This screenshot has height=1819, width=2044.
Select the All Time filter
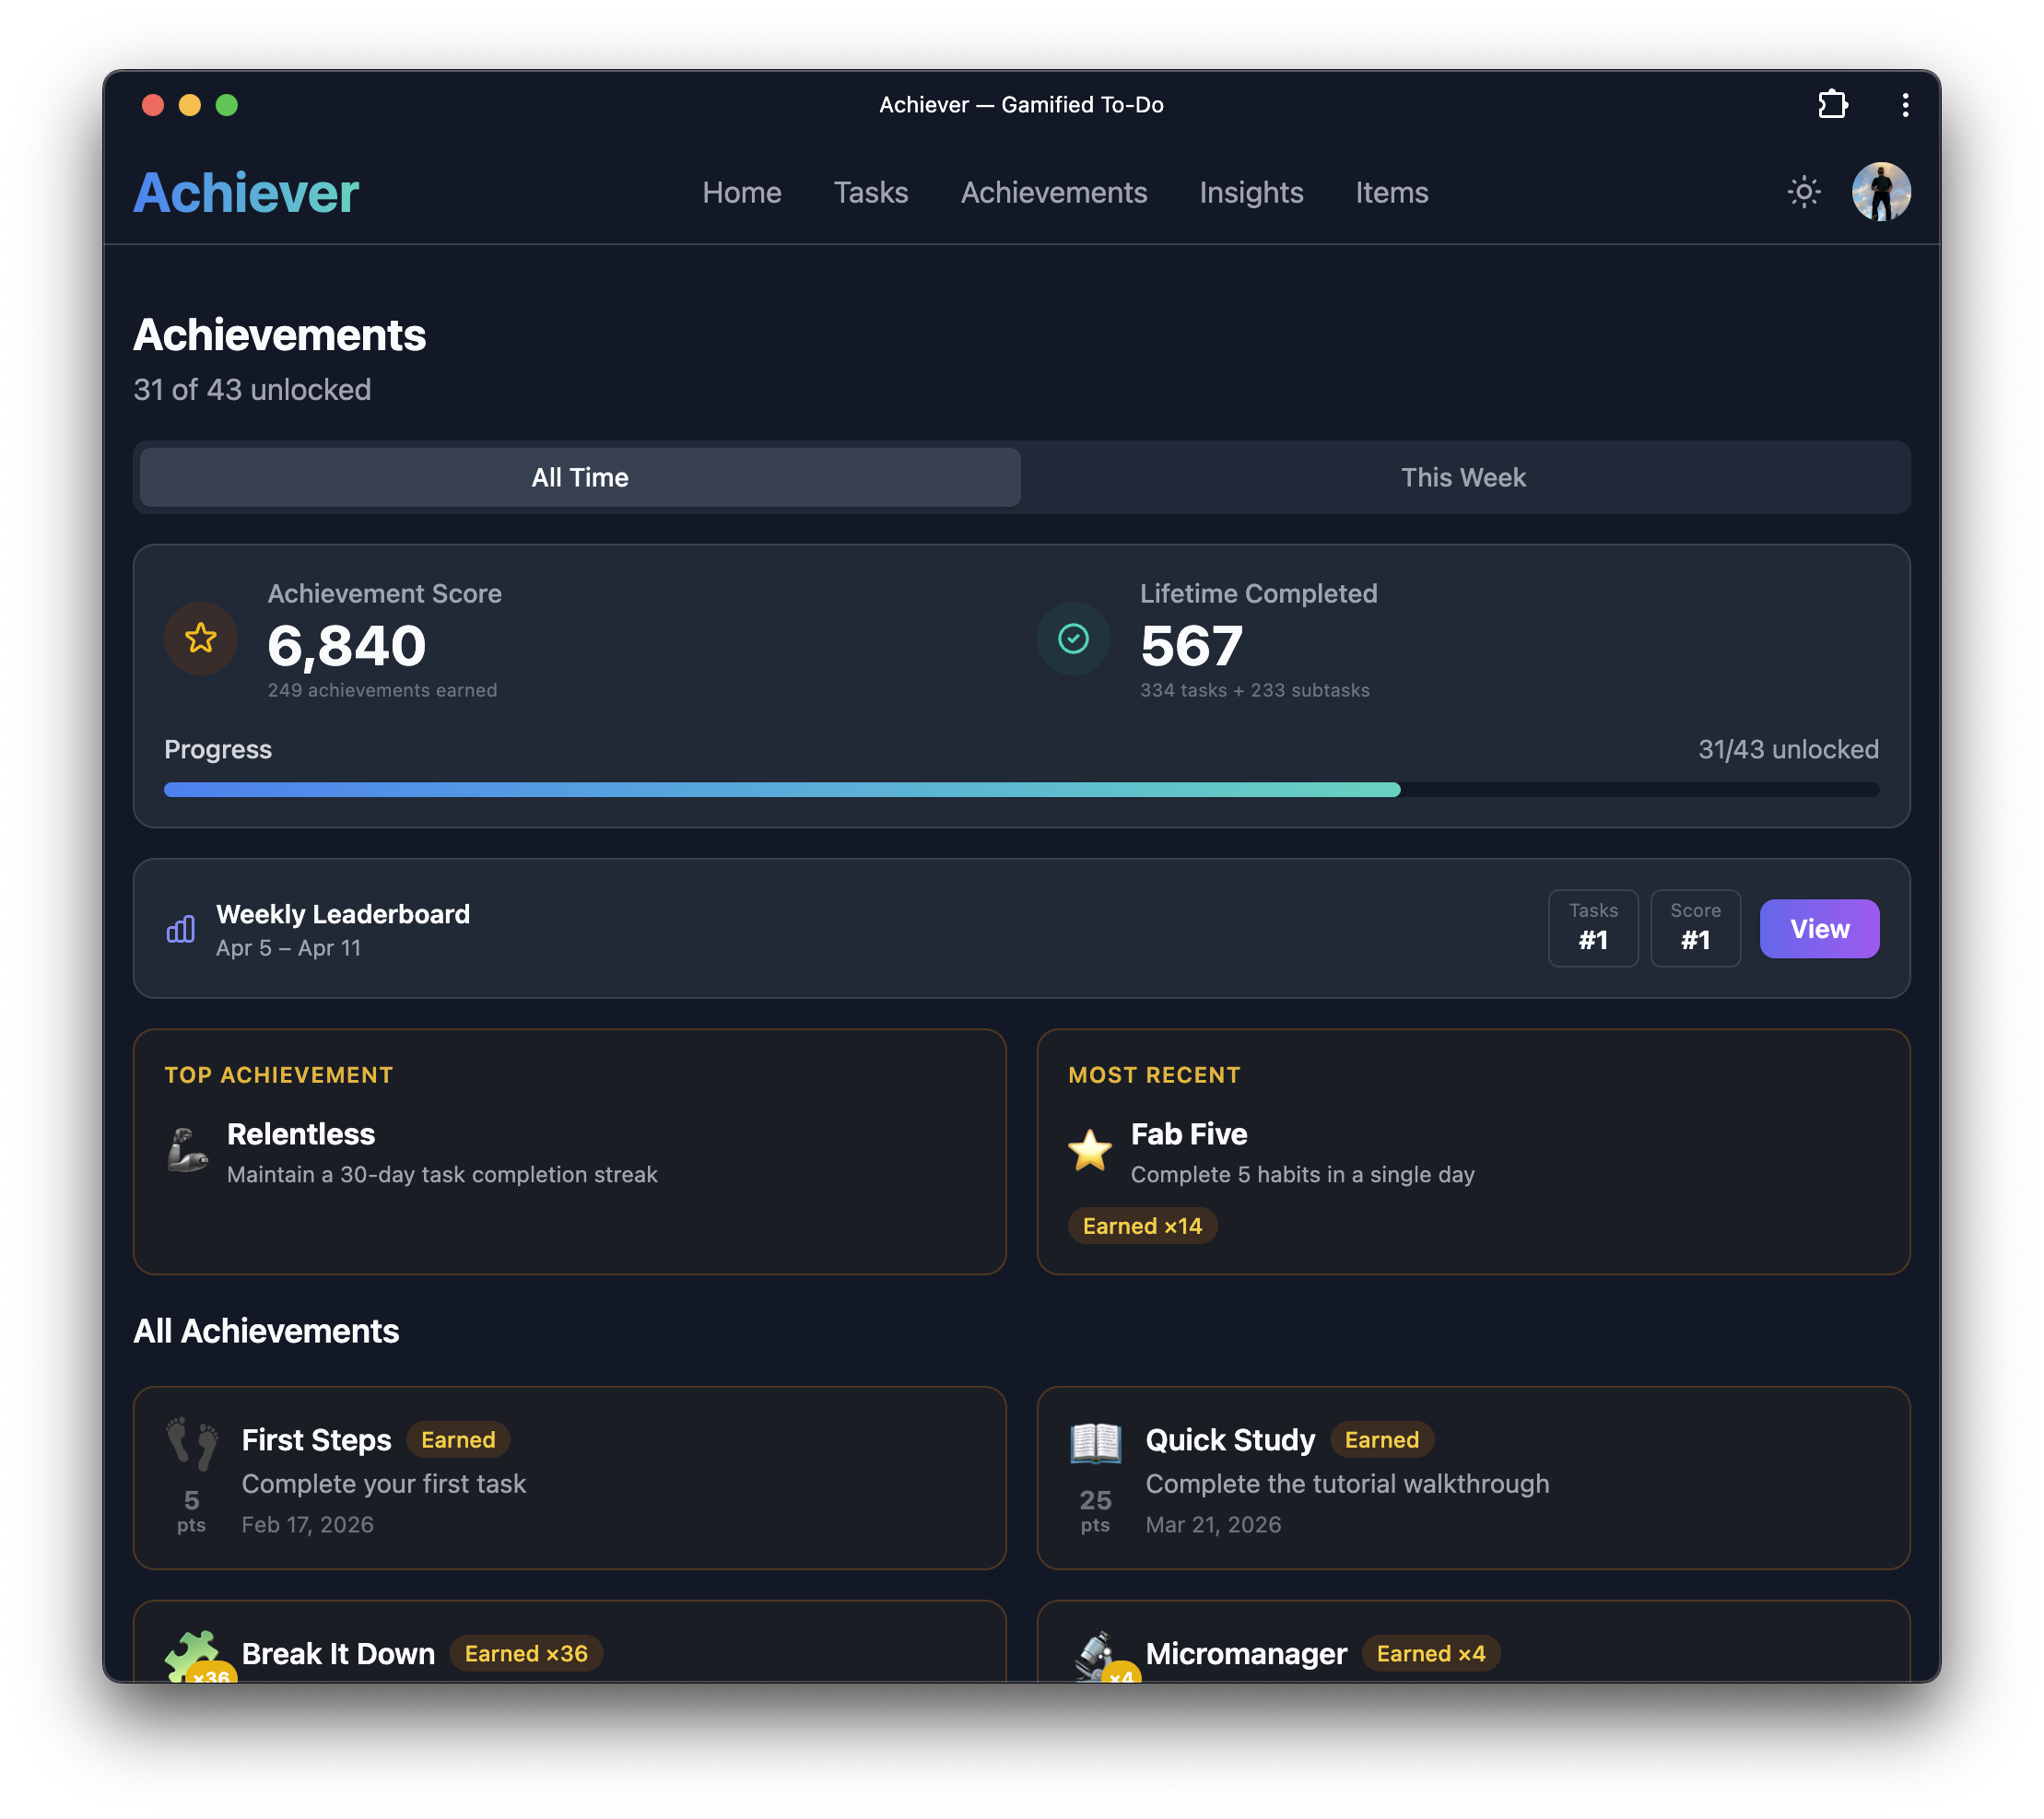[x=578, y=477]
